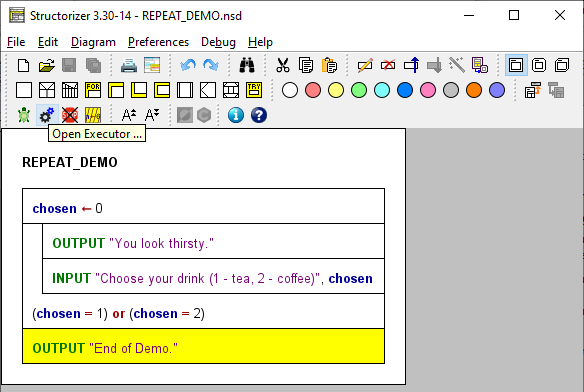Image resolution: width=584 pixels, height=392 pixels.
Task: Clear all breakpoints with crossed stop icon
Action: click(x=70, y=115)
